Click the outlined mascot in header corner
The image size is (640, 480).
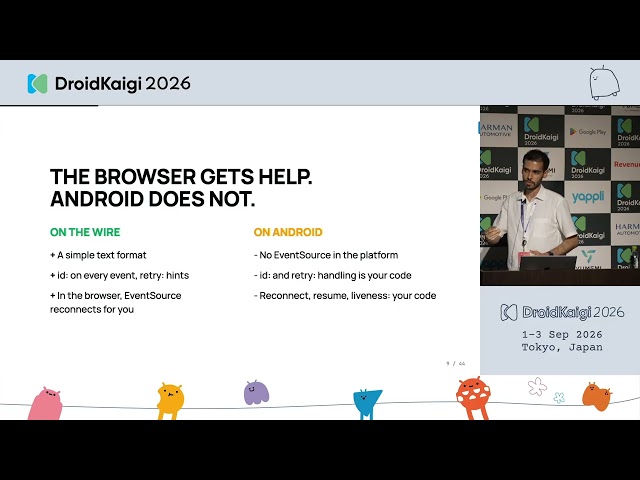click(x=604, y=83)
